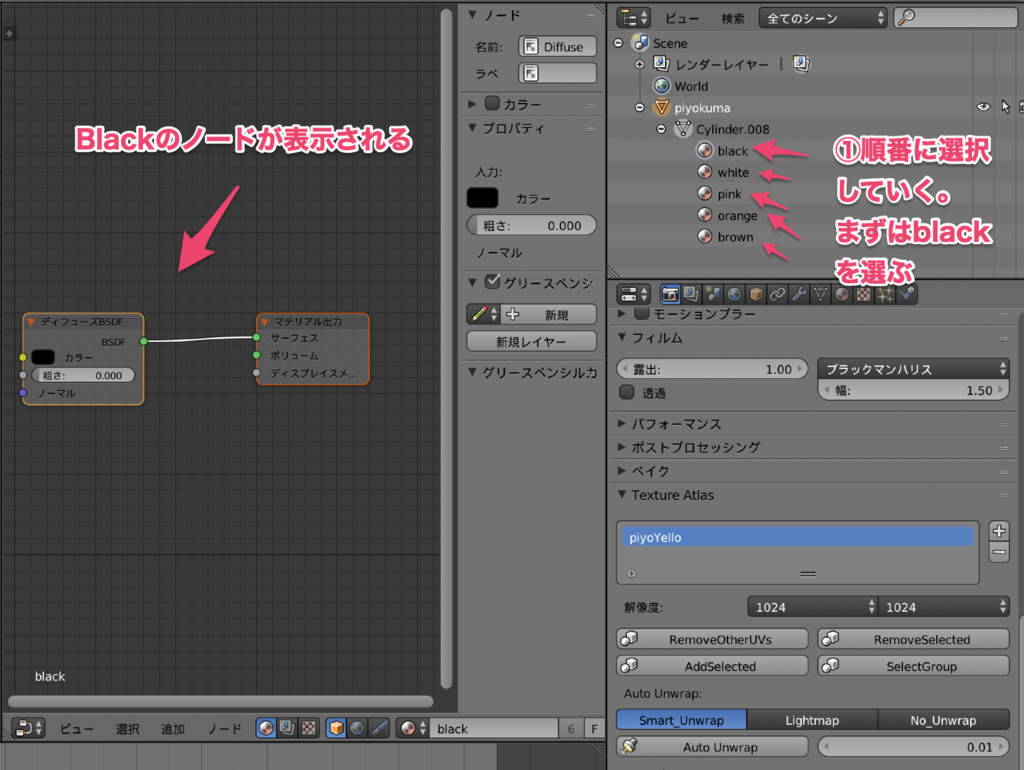Select shader nodes tree type icon

pos(266,728)
